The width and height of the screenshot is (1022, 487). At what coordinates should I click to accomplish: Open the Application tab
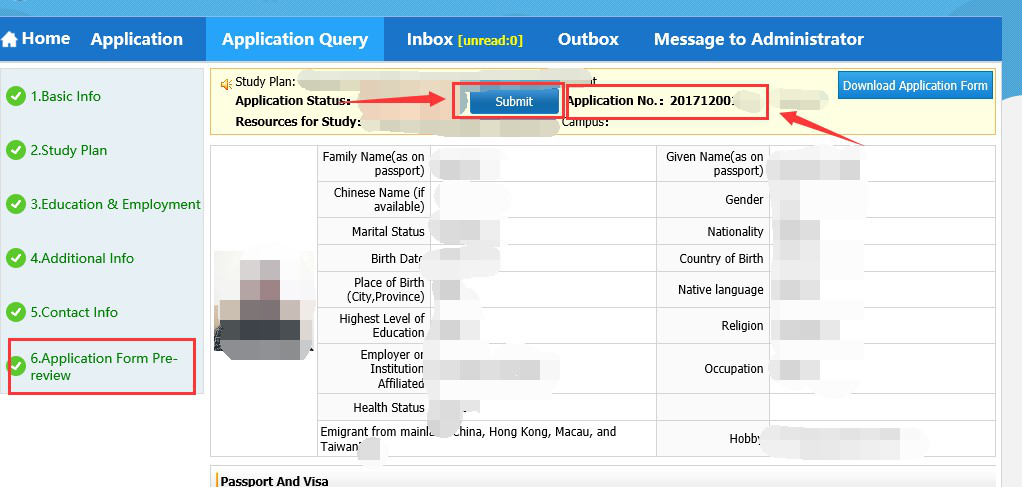tap(136, 40)
